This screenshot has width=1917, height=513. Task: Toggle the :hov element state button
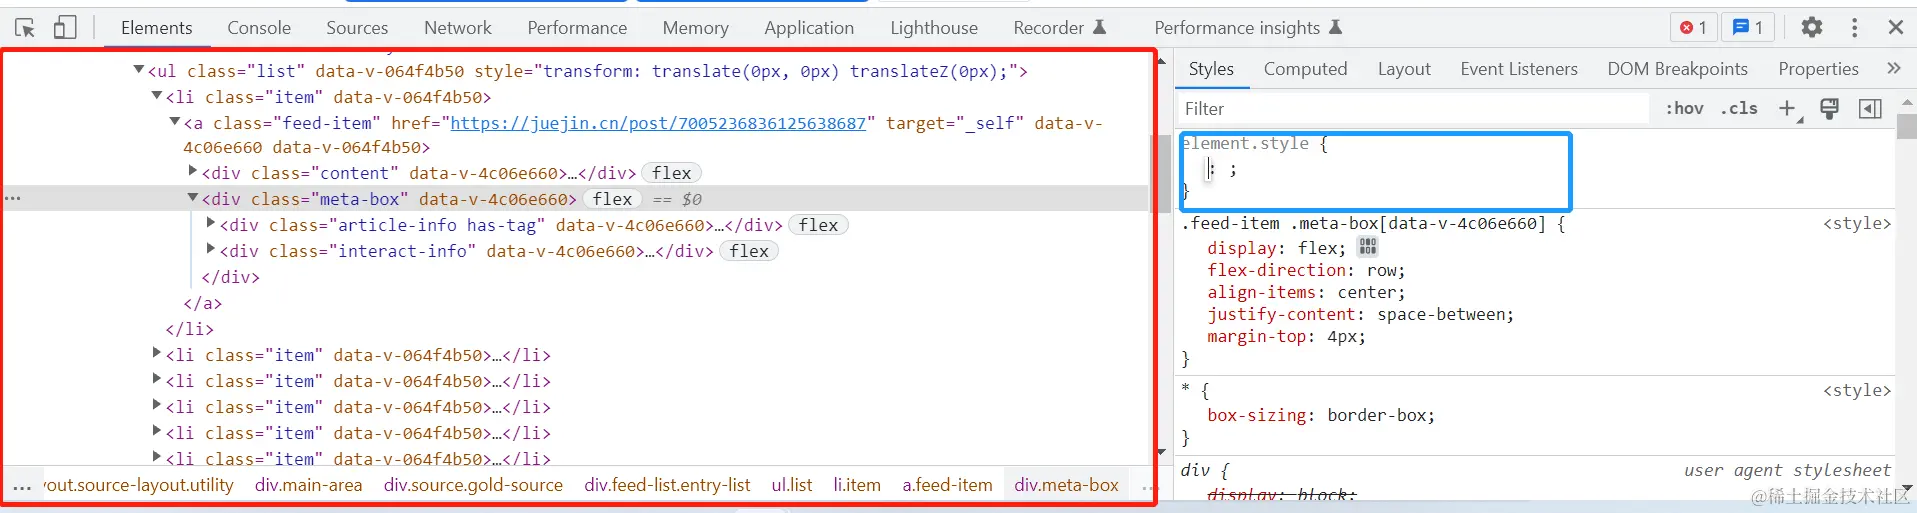click(x=1684, y=108)
